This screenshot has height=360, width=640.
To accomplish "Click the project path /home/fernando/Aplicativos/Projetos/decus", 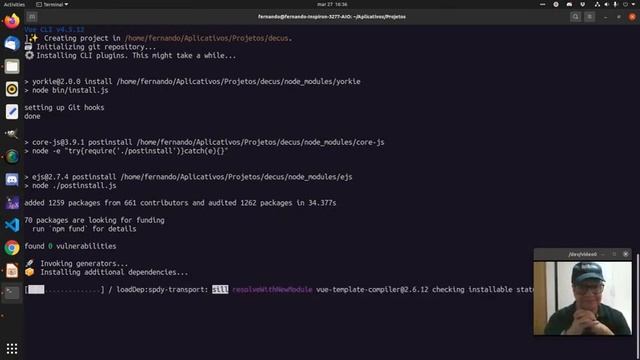I will (x=206, y=38).
